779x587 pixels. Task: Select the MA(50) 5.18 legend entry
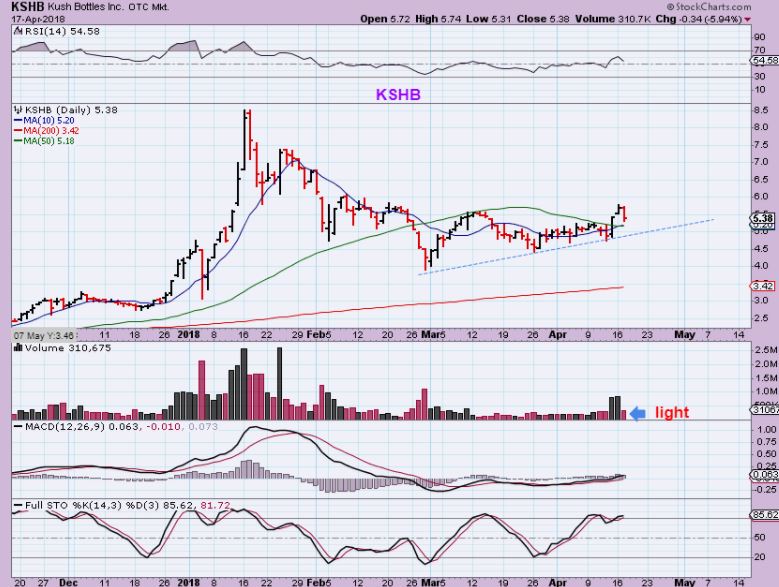tap(44, 141)
